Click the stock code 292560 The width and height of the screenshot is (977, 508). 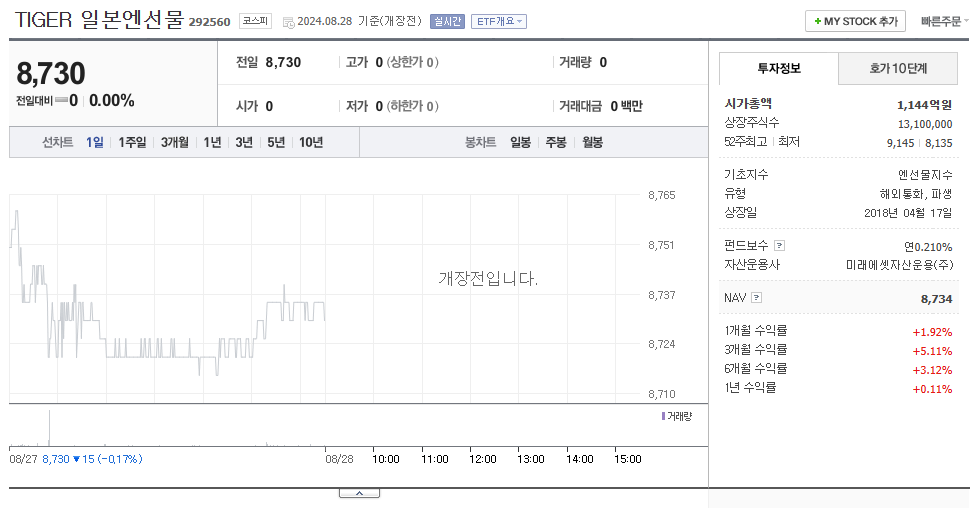(x=209, y=22)
